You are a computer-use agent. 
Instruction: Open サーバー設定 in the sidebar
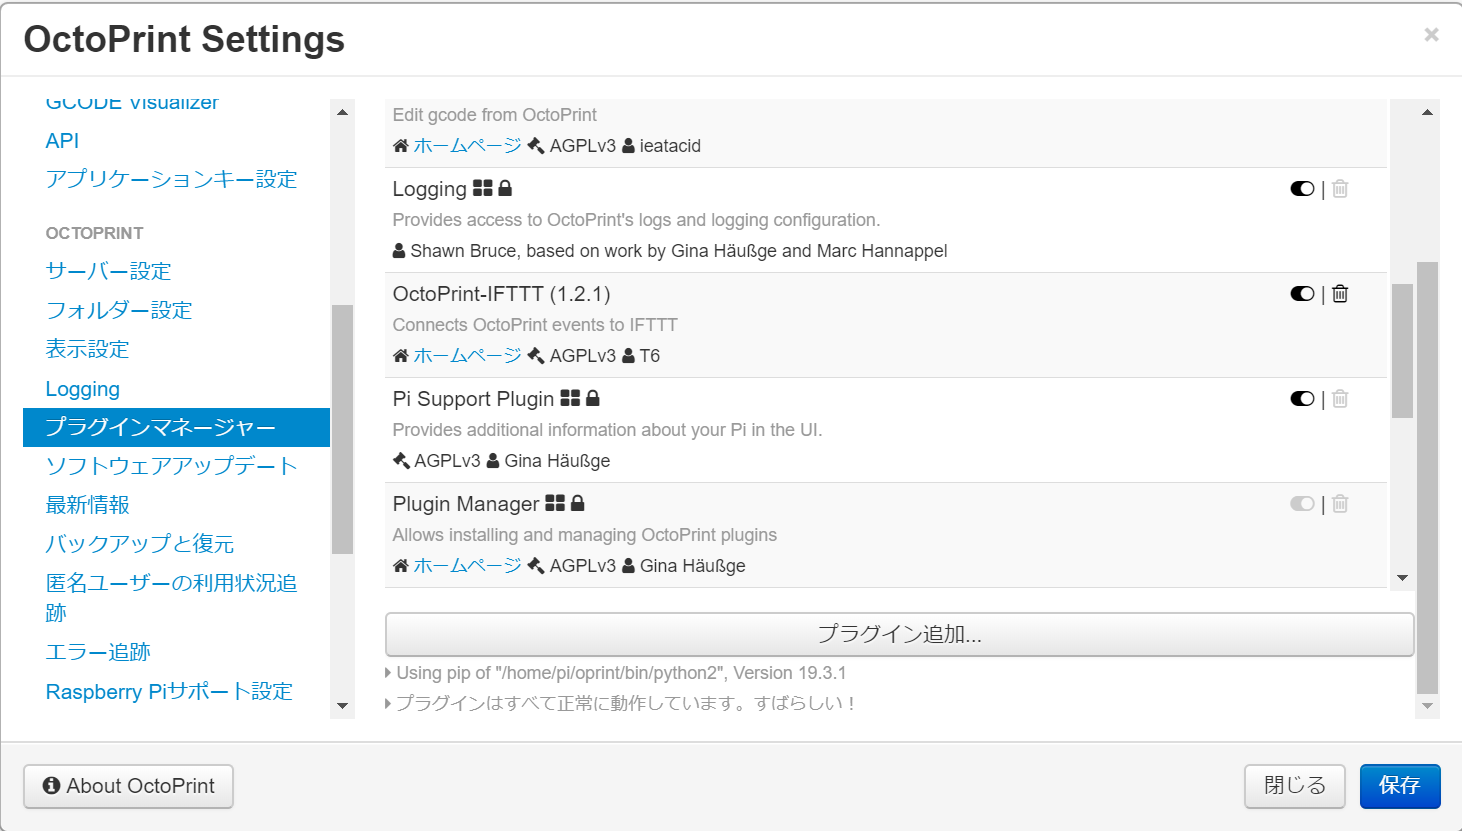pyautogui.click(x=108, y=271)
